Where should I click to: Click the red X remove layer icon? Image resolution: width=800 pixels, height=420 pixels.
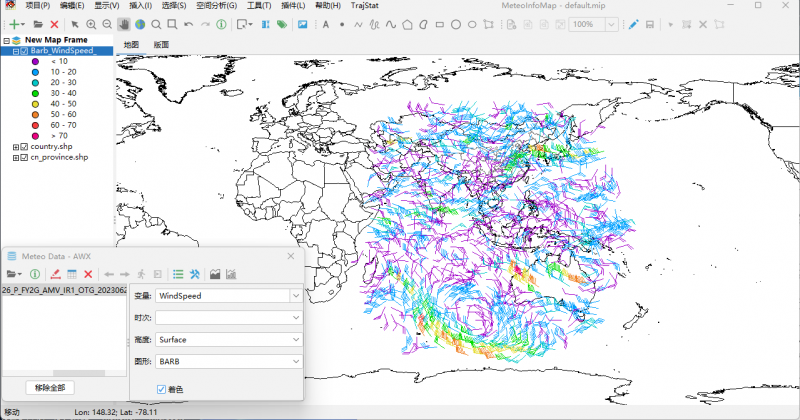(54, 23)
